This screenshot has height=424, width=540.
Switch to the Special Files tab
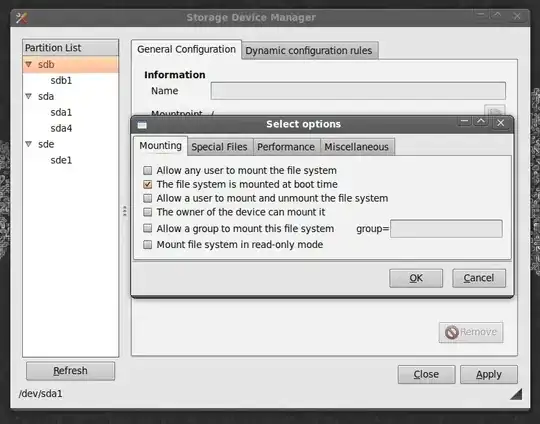219,147
